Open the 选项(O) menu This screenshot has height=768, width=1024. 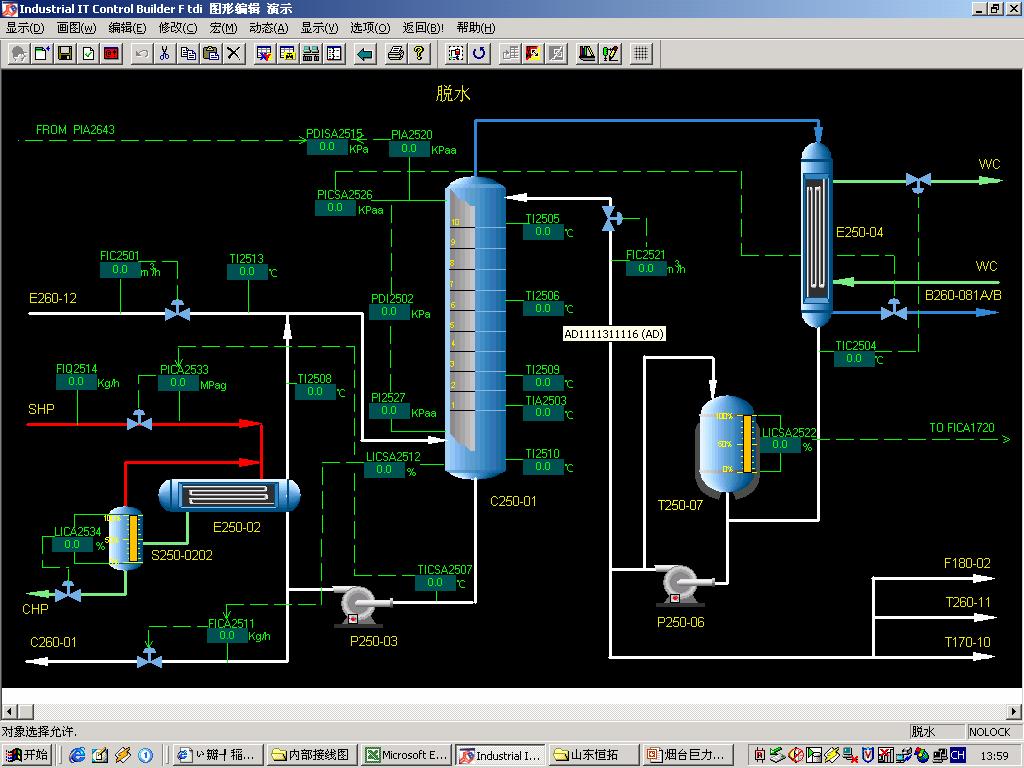tap(370, 28)
